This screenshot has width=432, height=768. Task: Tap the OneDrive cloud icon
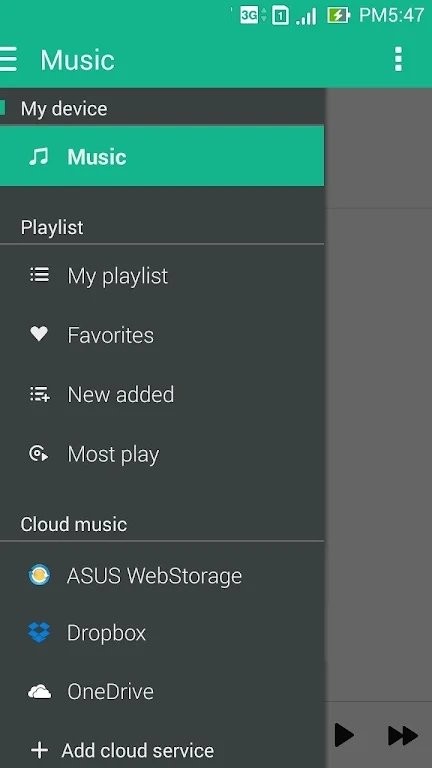coord(39,692)
